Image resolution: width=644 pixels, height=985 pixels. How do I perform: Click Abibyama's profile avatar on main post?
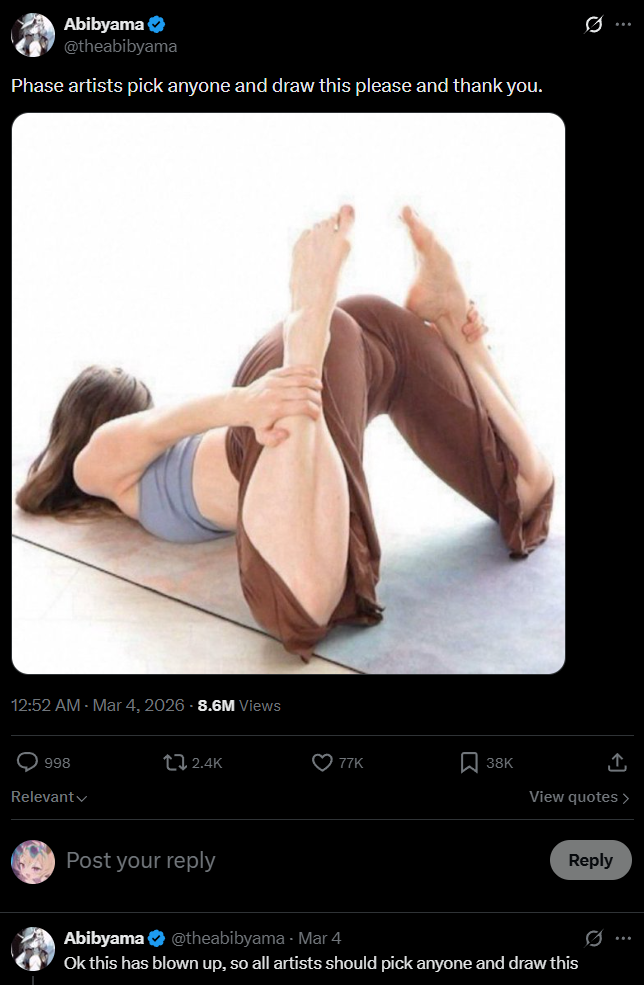coord(33,35)
